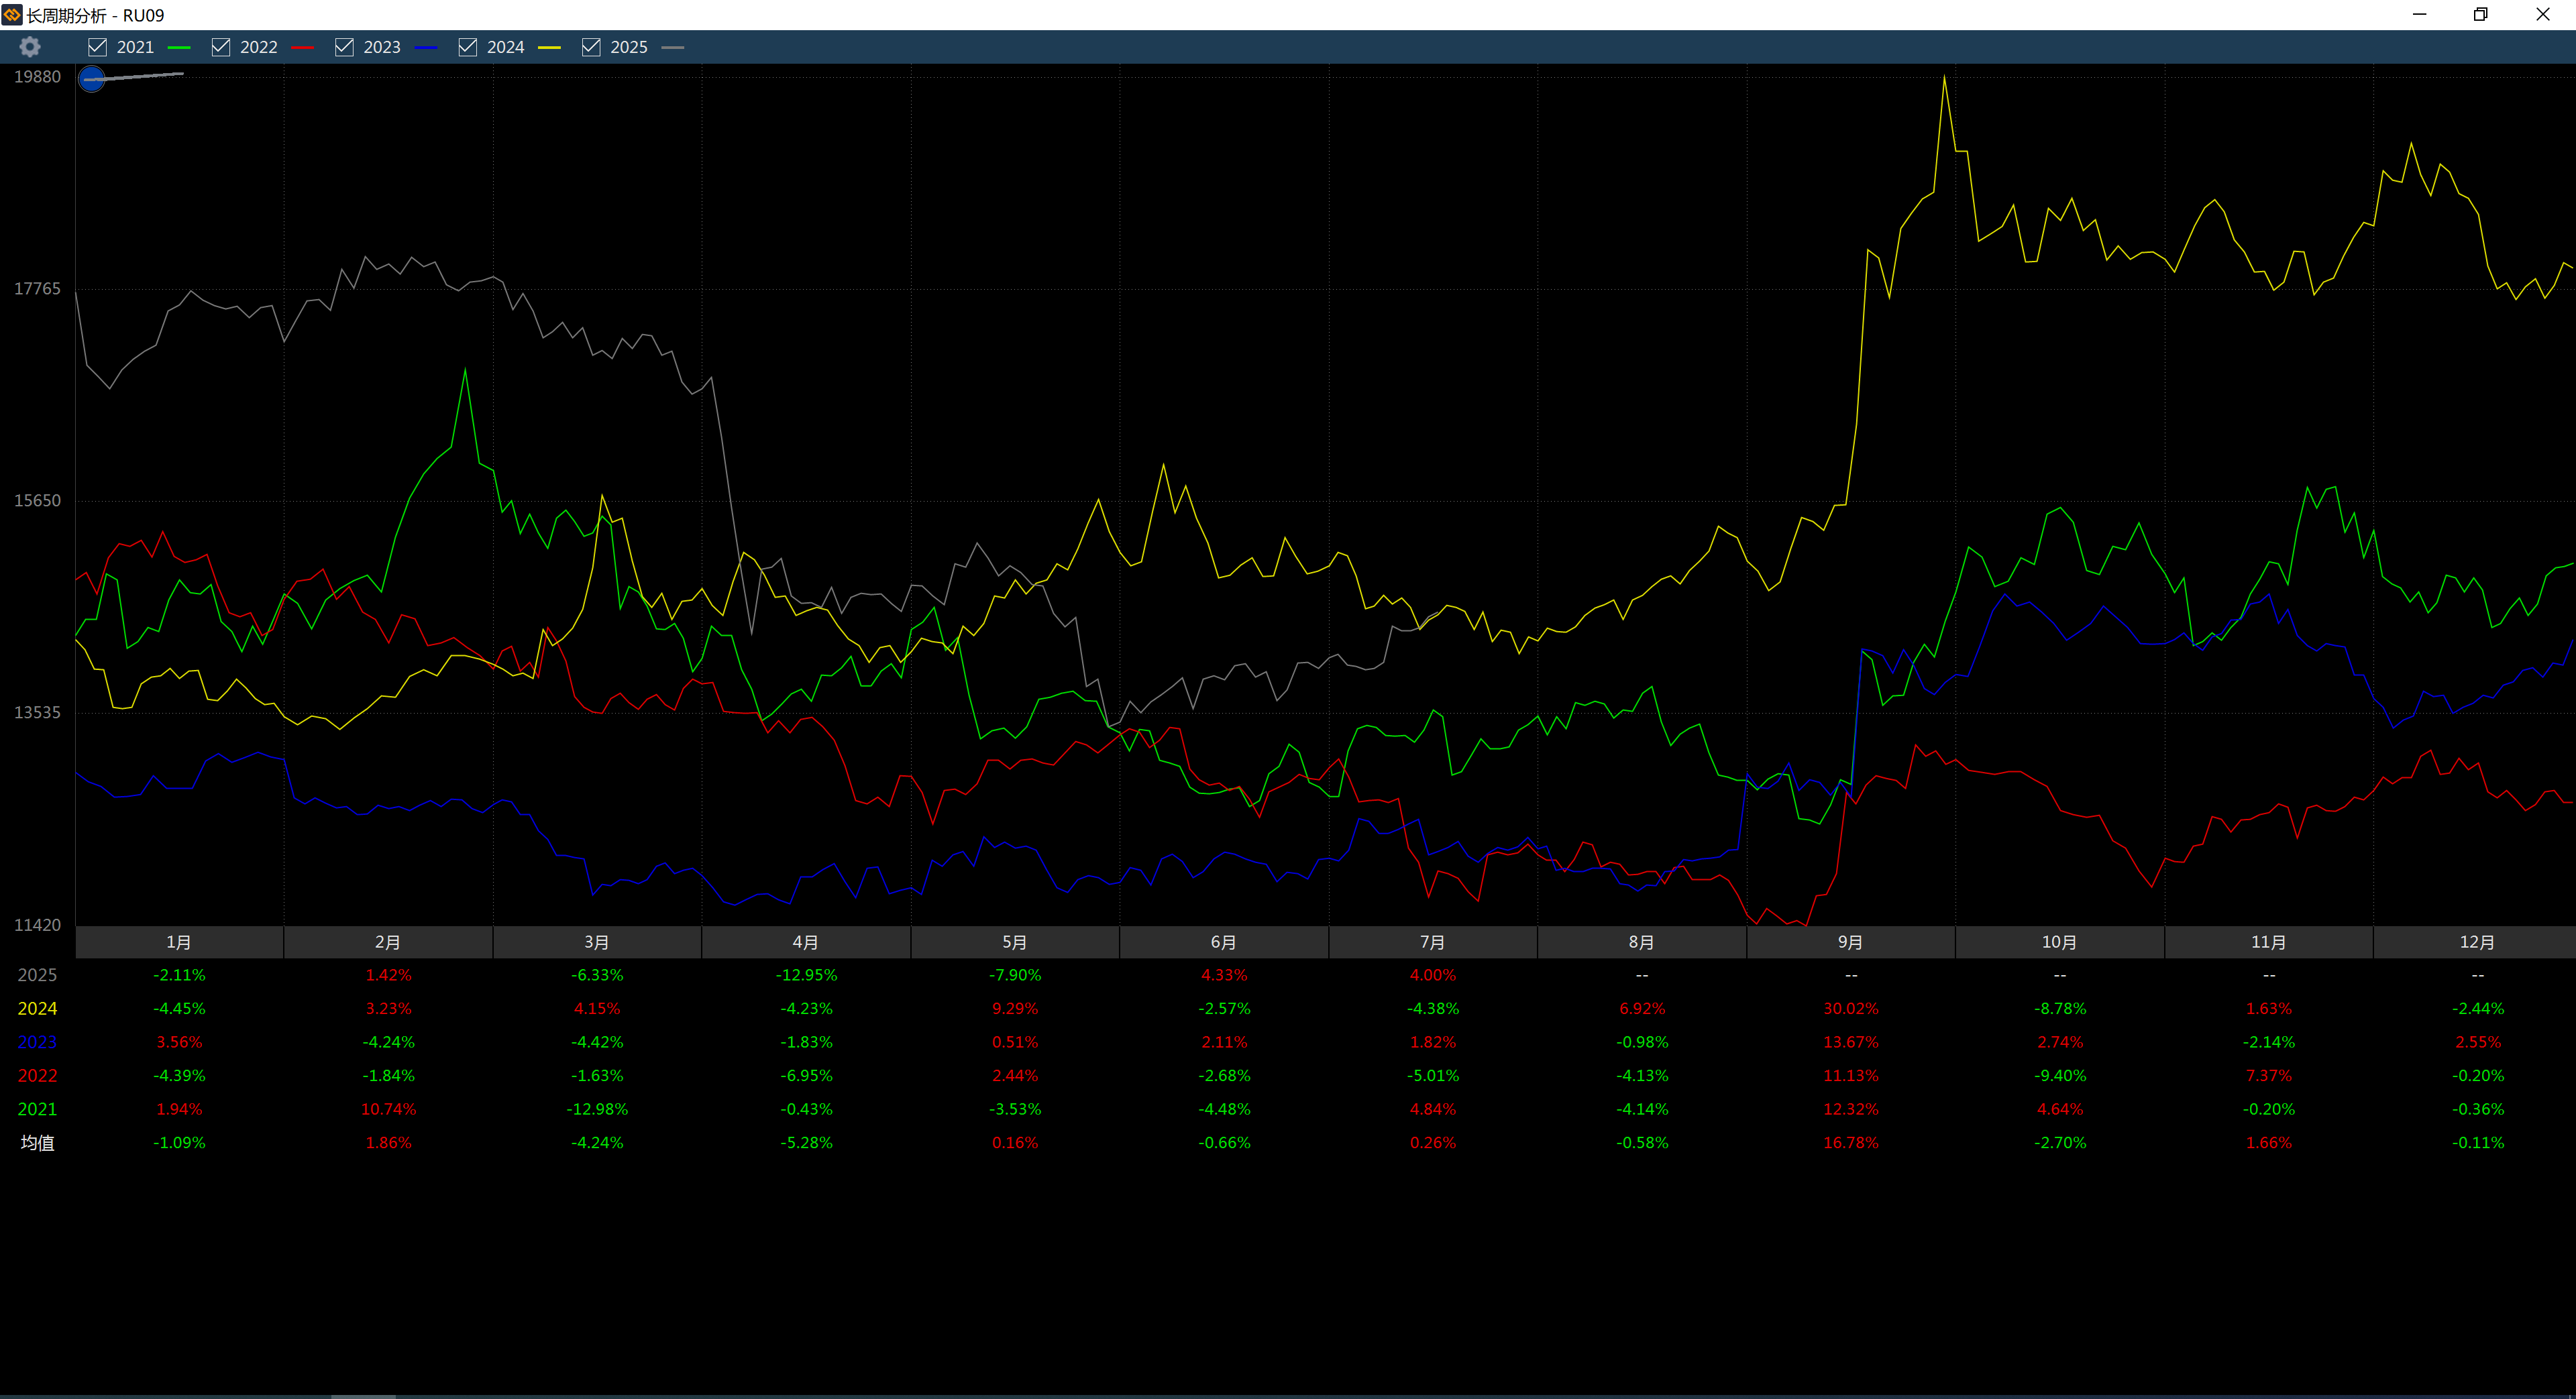Click the red 2022 row label
Image resolution: width=2576 pixels, height=1399 pixels.
pyautogui.click(x=37, y=1076)
